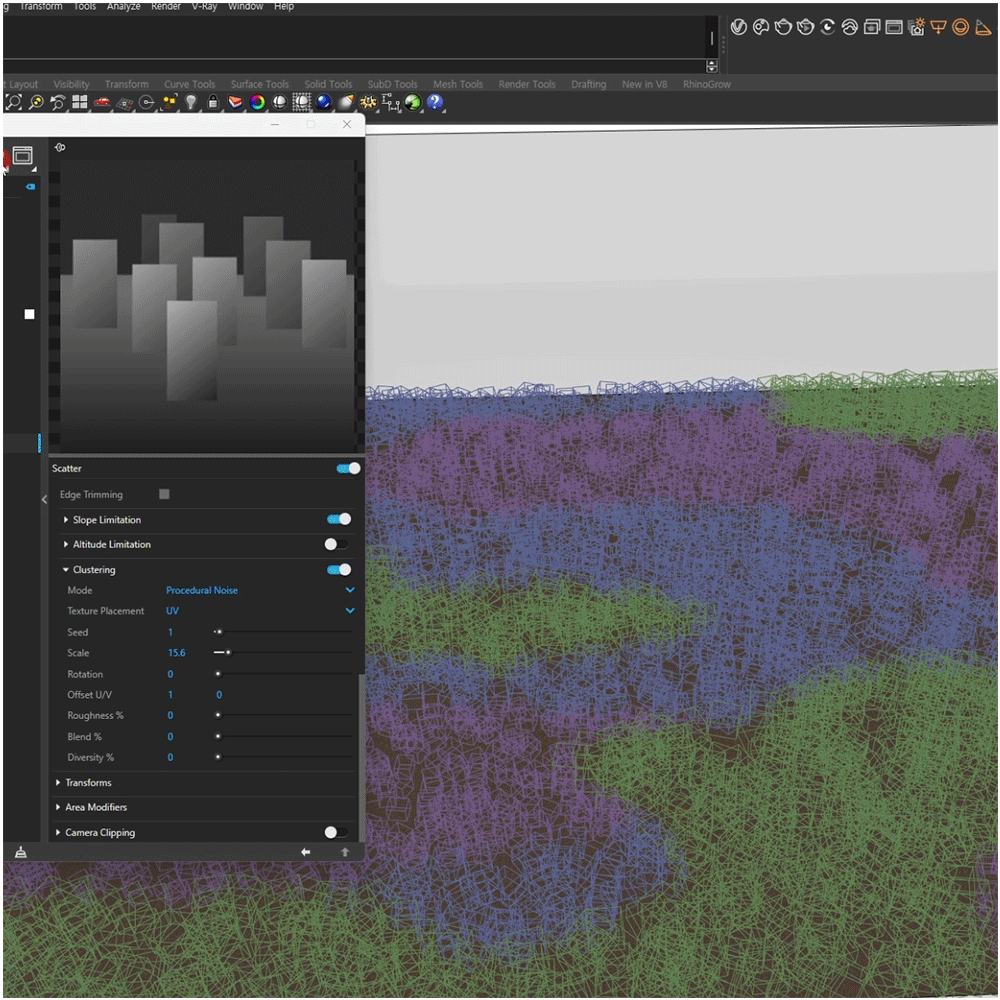Click the preview options icon above the swatch
The height and width of the screenshot is (1000, 1000).
click(x=60, y=147)
